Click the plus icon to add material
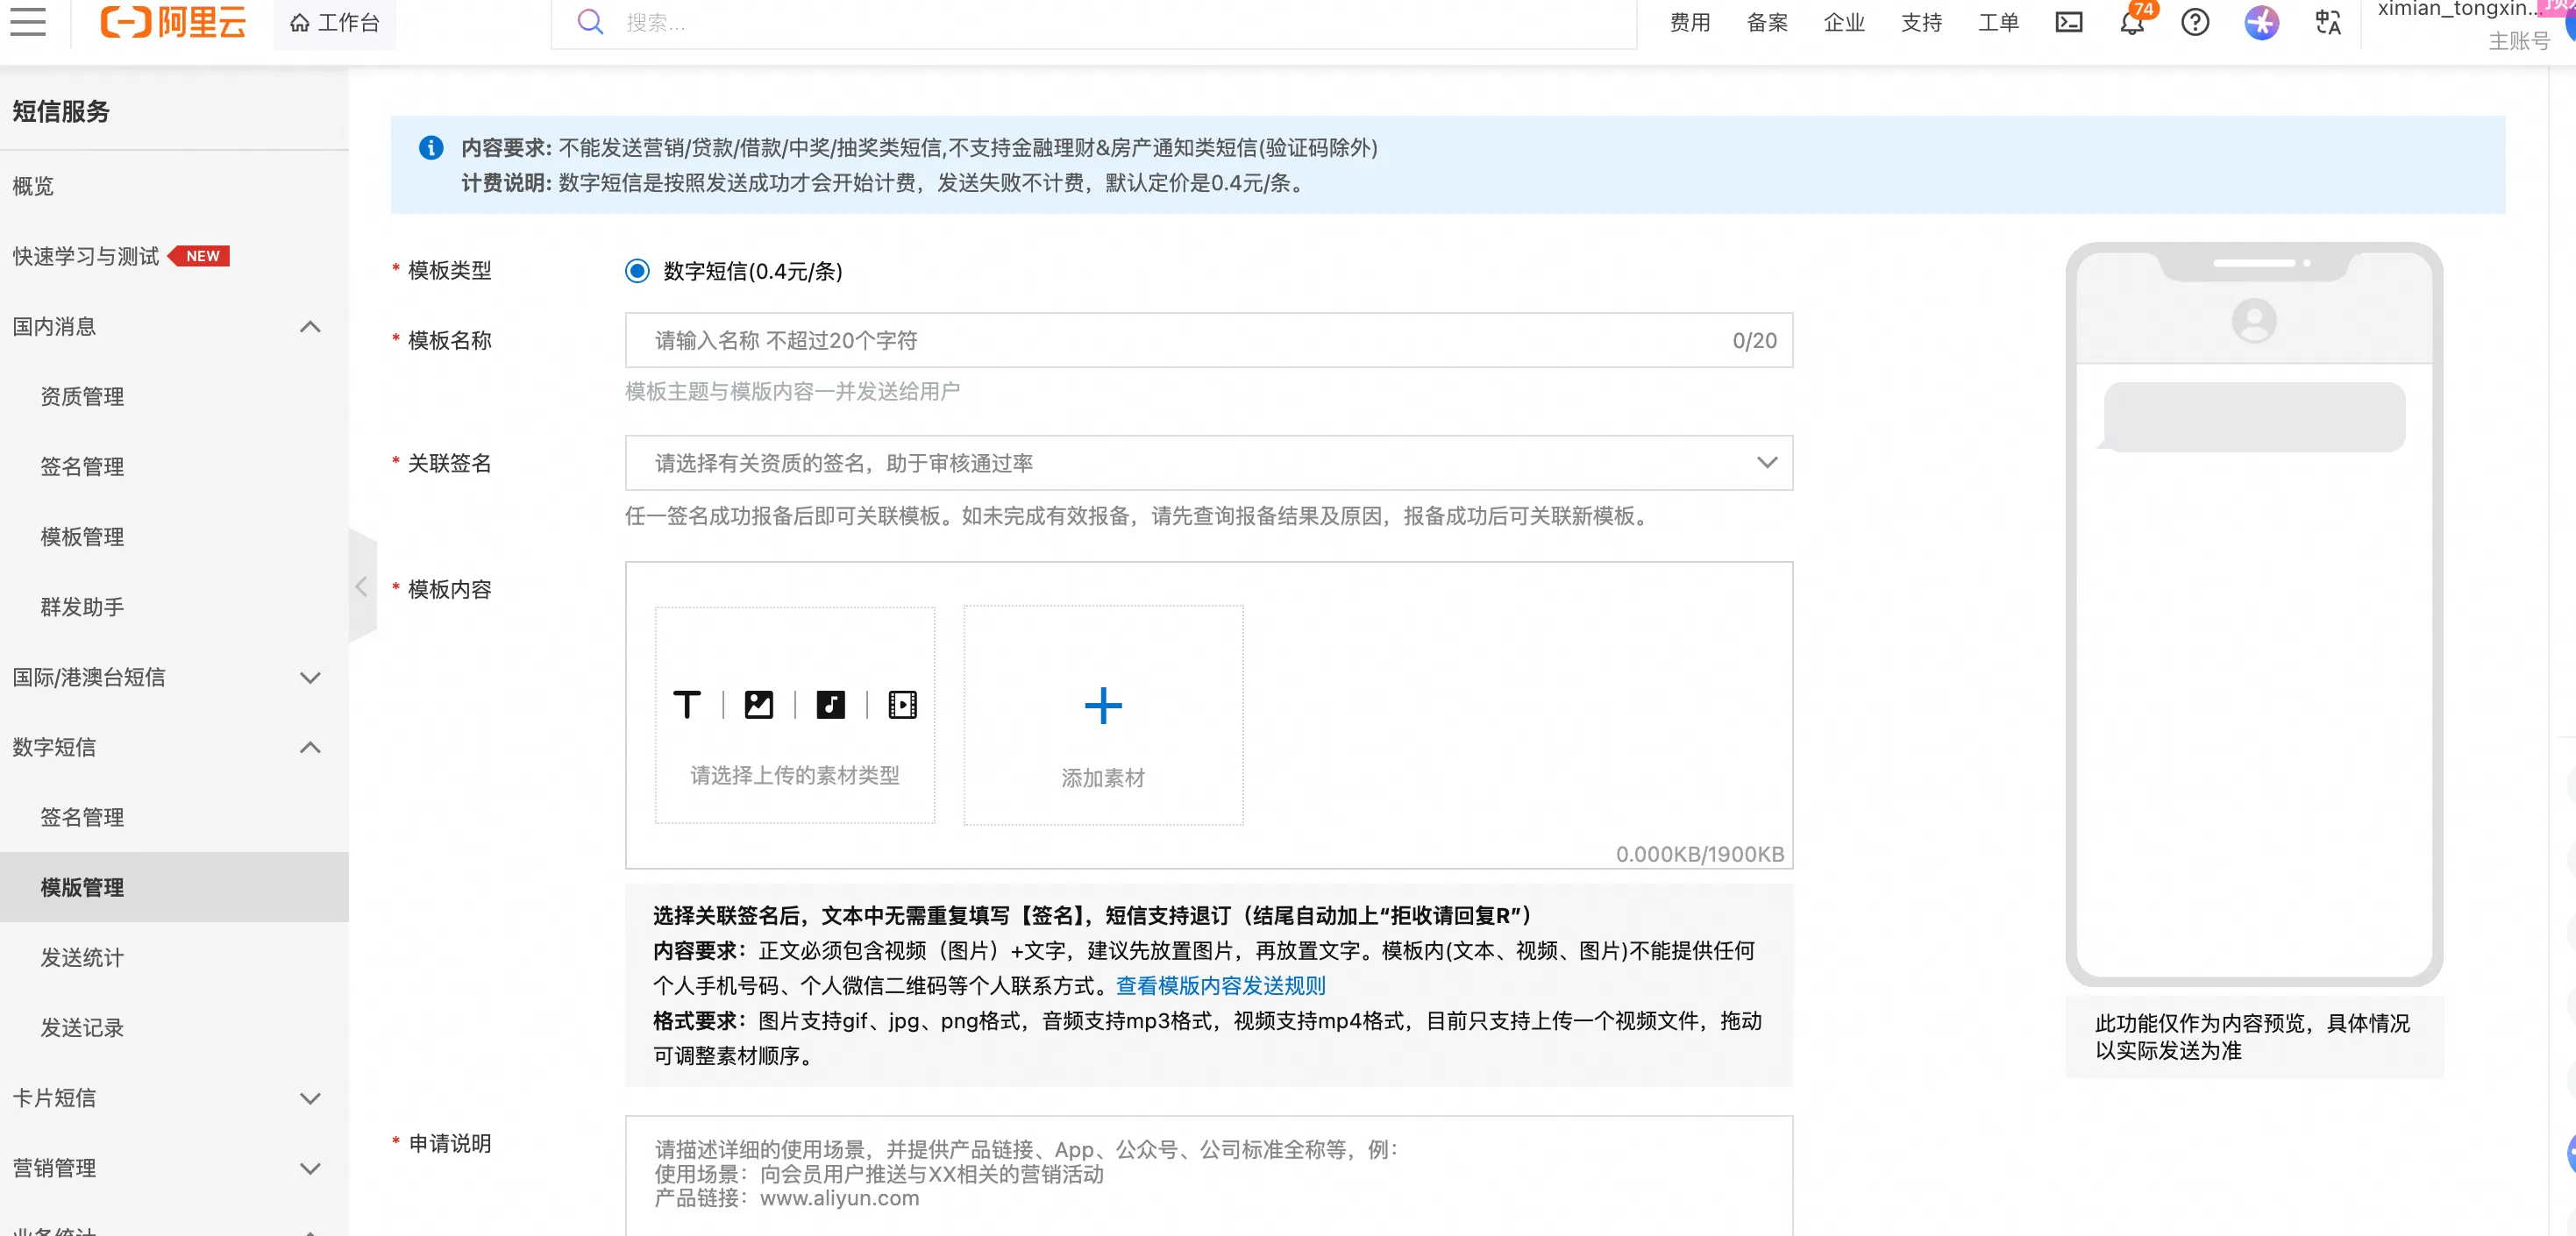Viewport: 2576px width, 1236px height. 1103,706
